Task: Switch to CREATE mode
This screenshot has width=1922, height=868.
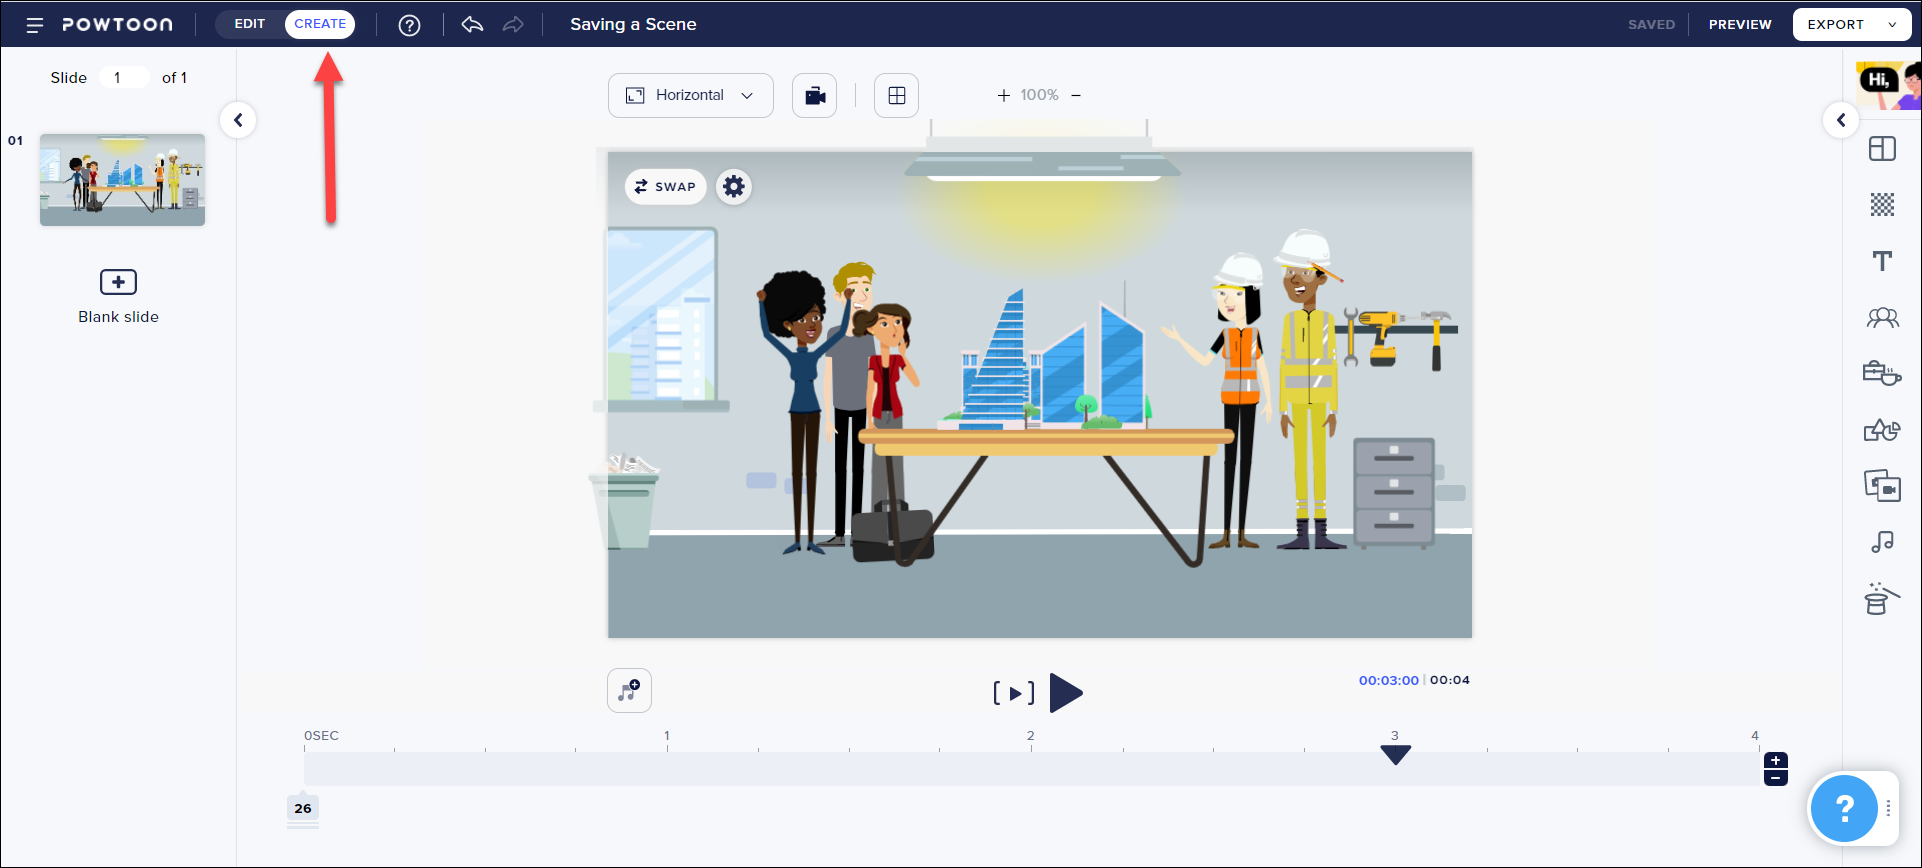Action: [320, 24]
